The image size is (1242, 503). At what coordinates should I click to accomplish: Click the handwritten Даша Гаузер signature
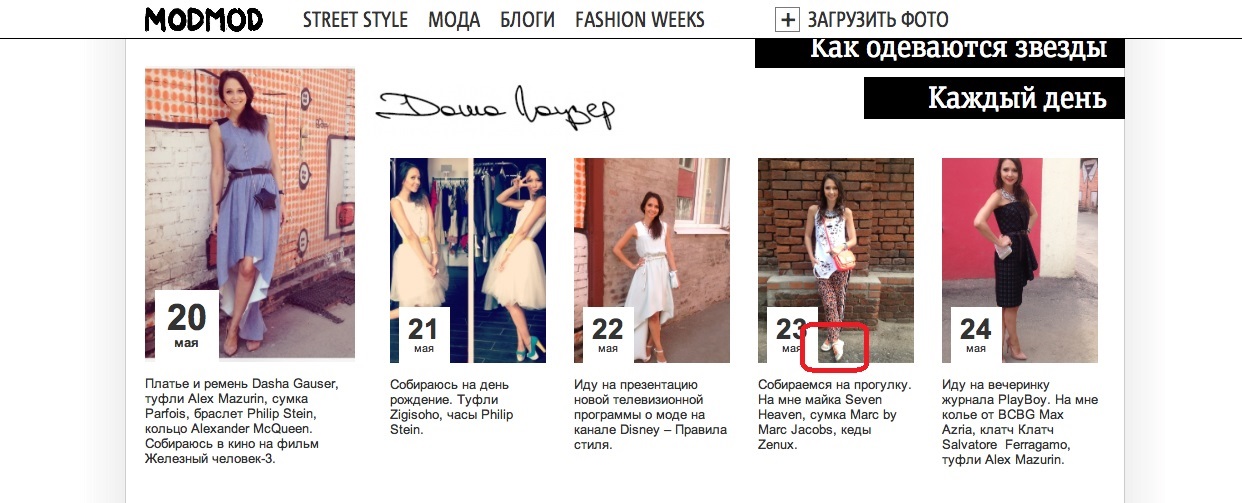pos(495,106)
